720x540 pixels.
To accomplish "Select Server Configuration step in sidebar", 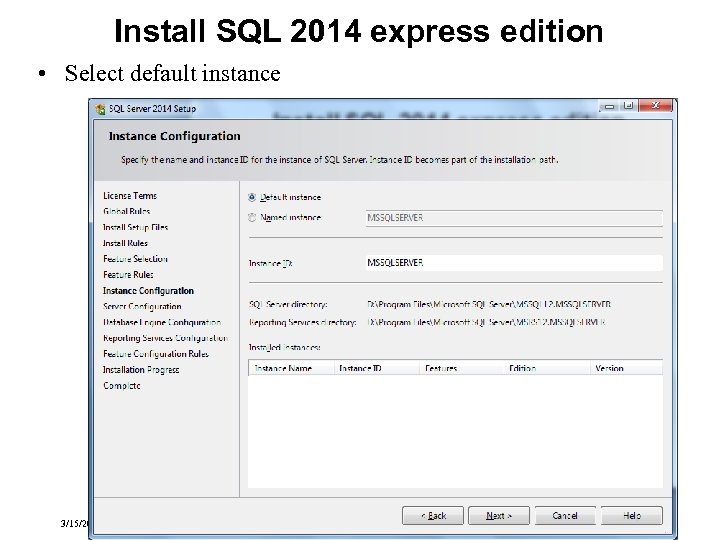I will click(x=142, y=306).
